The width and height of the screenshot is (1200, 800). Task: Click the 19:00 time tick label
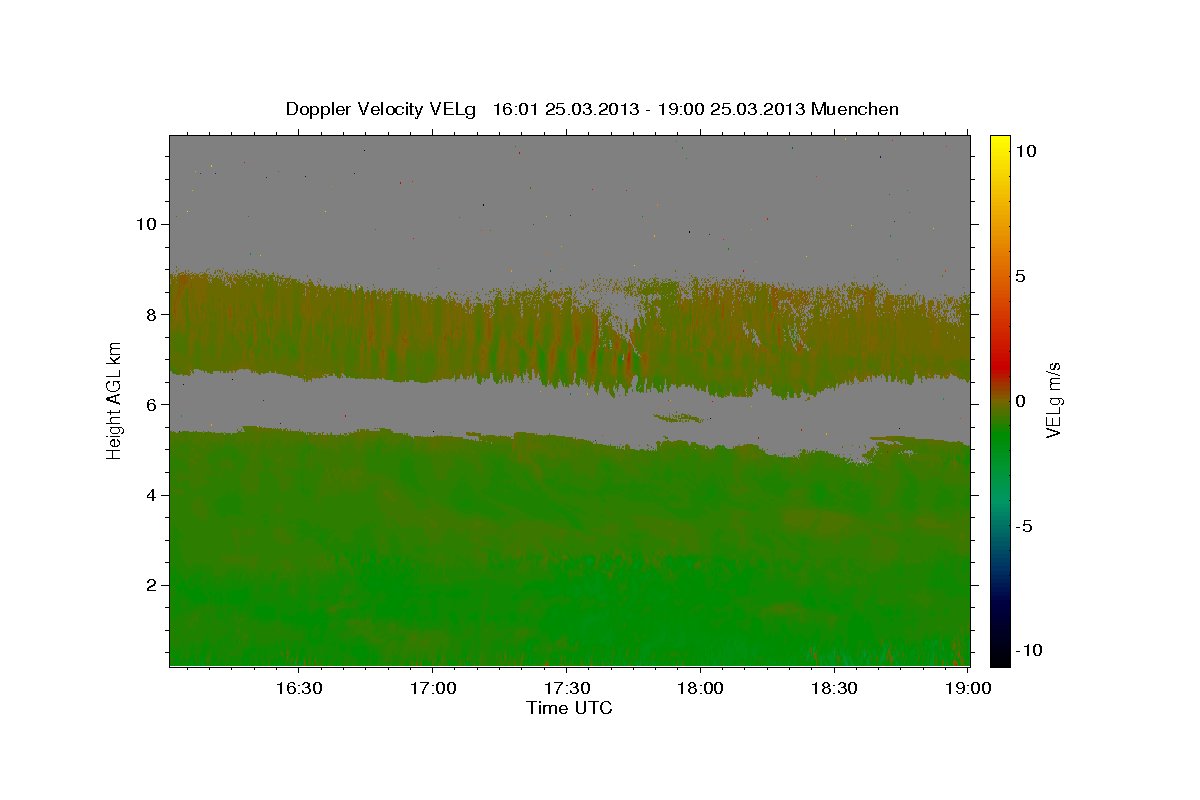[x=968, y=689]
